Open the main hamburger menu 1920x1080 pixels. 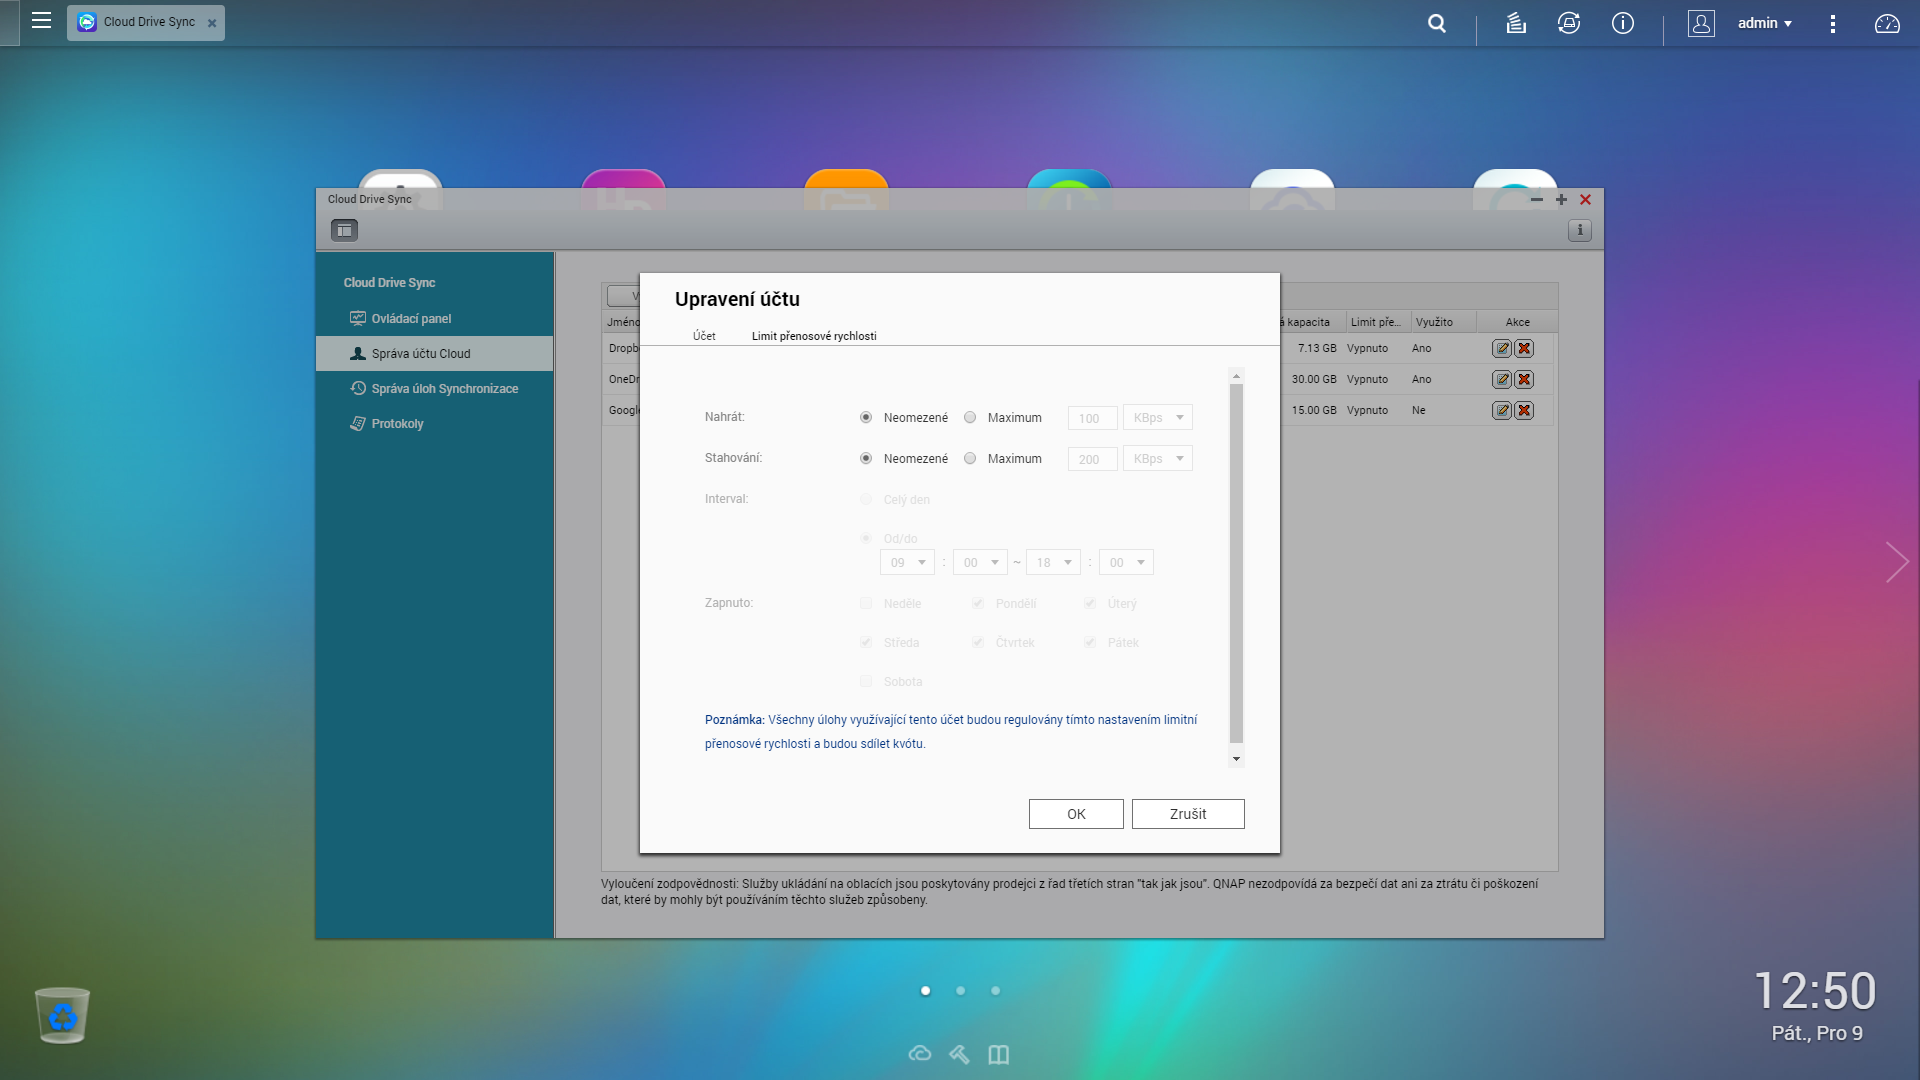pyautogui.click(x=41, y=21)
